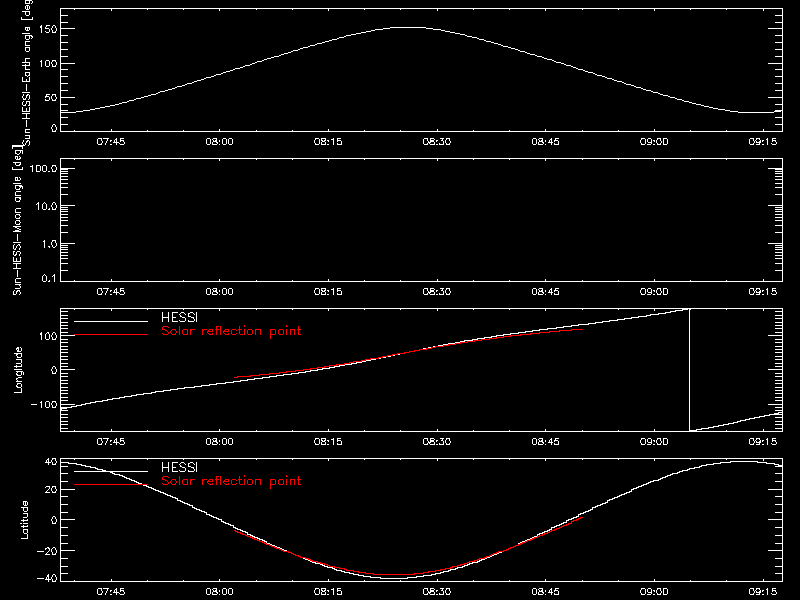Click the 10.0 tick on Moon angle axis

pyautogui.click(x=45, y=206)
